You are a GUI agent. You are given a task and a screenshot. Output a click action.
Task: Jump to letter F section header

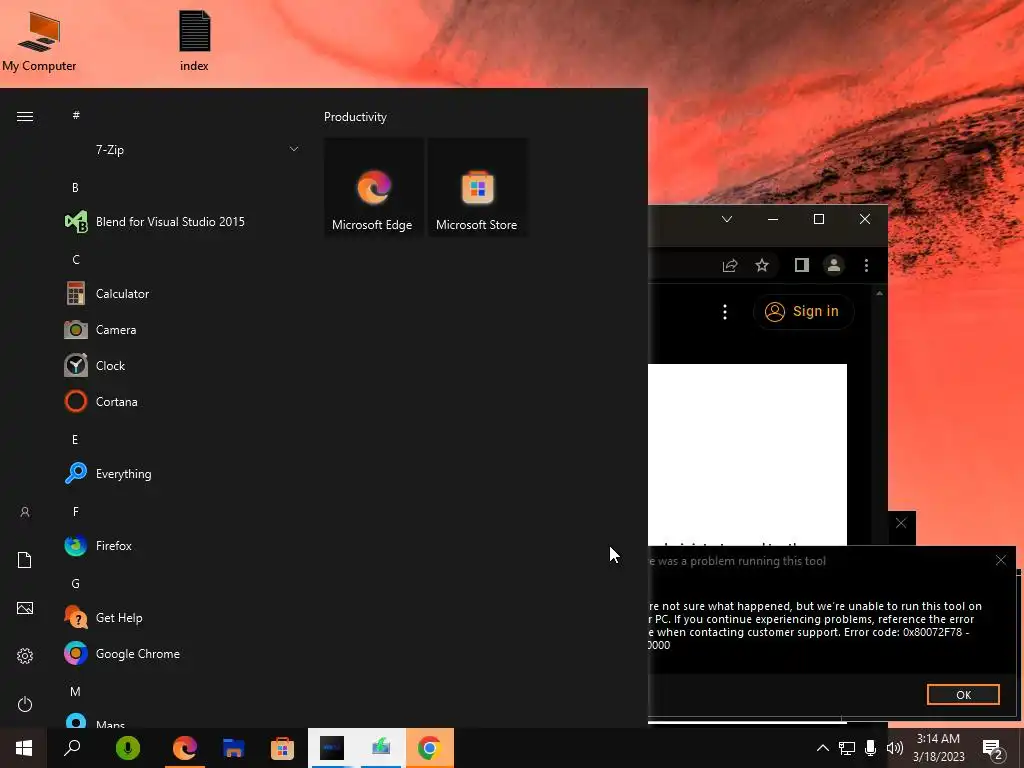pyautogui.click(x=76, y=511)
